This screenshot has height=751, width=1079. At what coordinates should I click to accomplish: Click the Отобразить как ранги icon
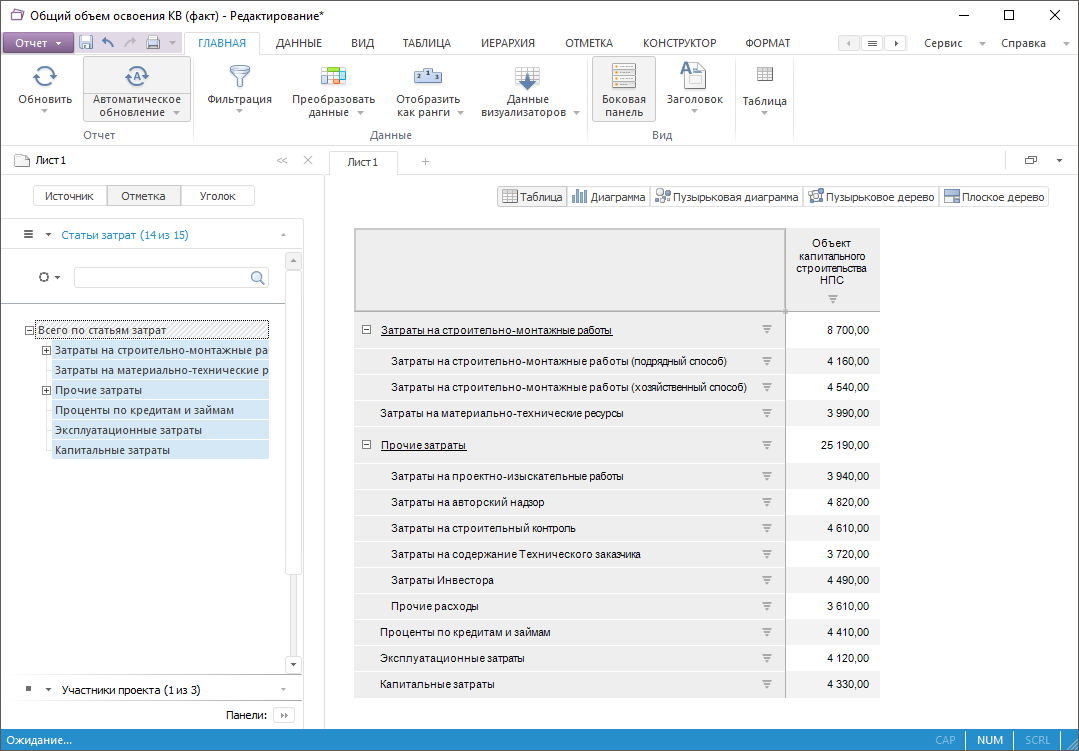click(x=428, y=77)
